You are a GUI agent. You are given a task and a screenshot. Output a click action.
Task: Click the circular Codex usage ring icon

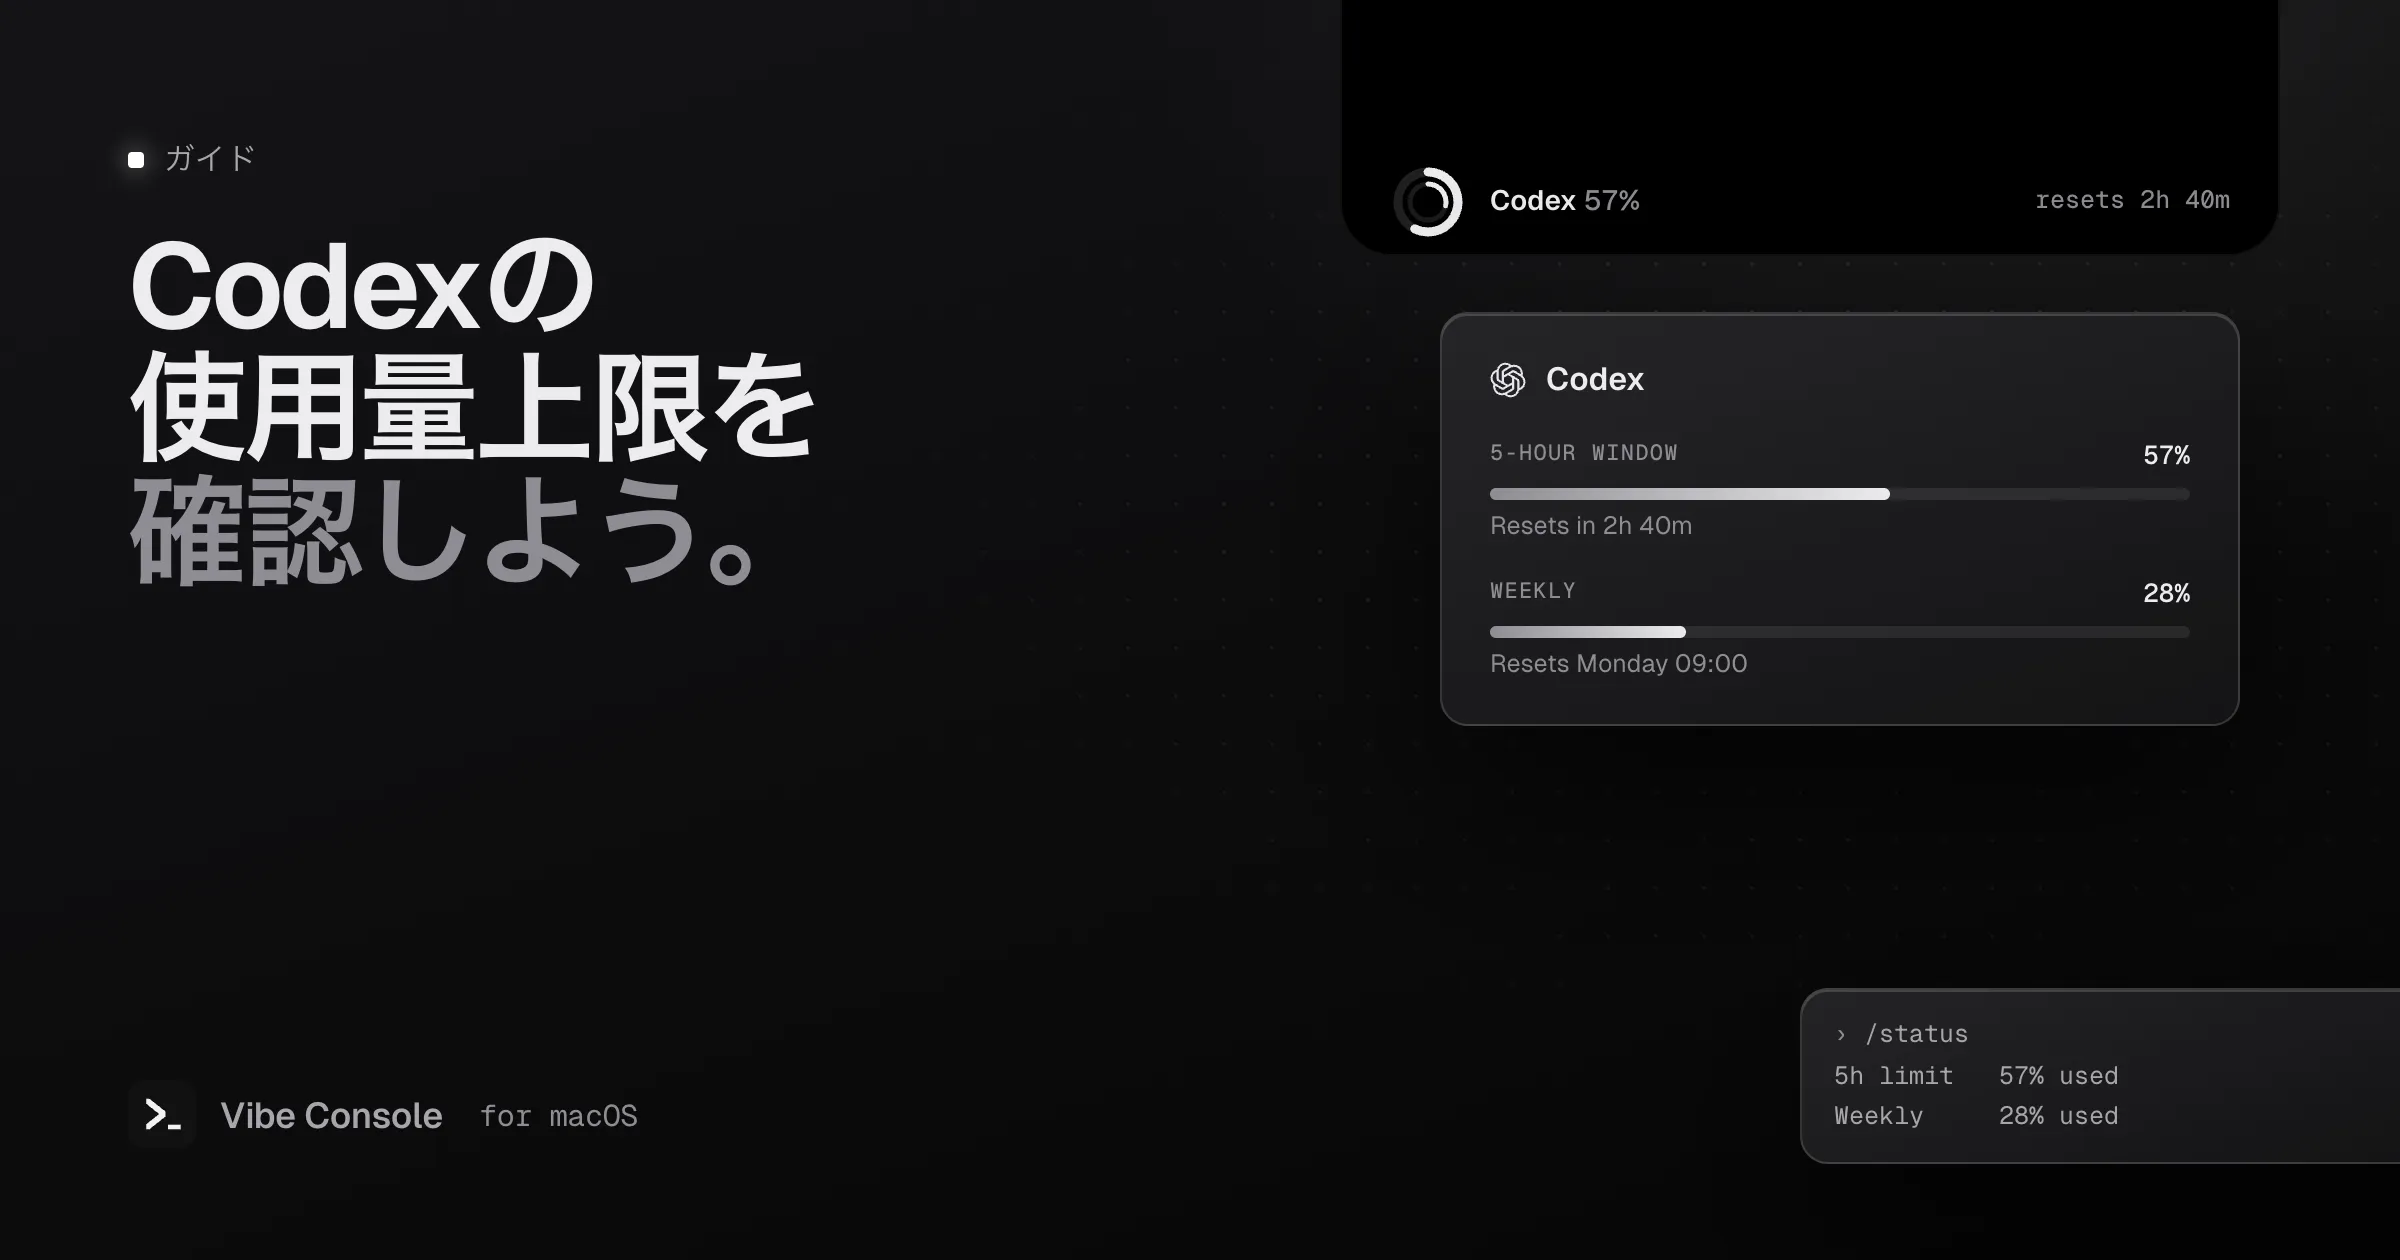(x=1428, y=201)
